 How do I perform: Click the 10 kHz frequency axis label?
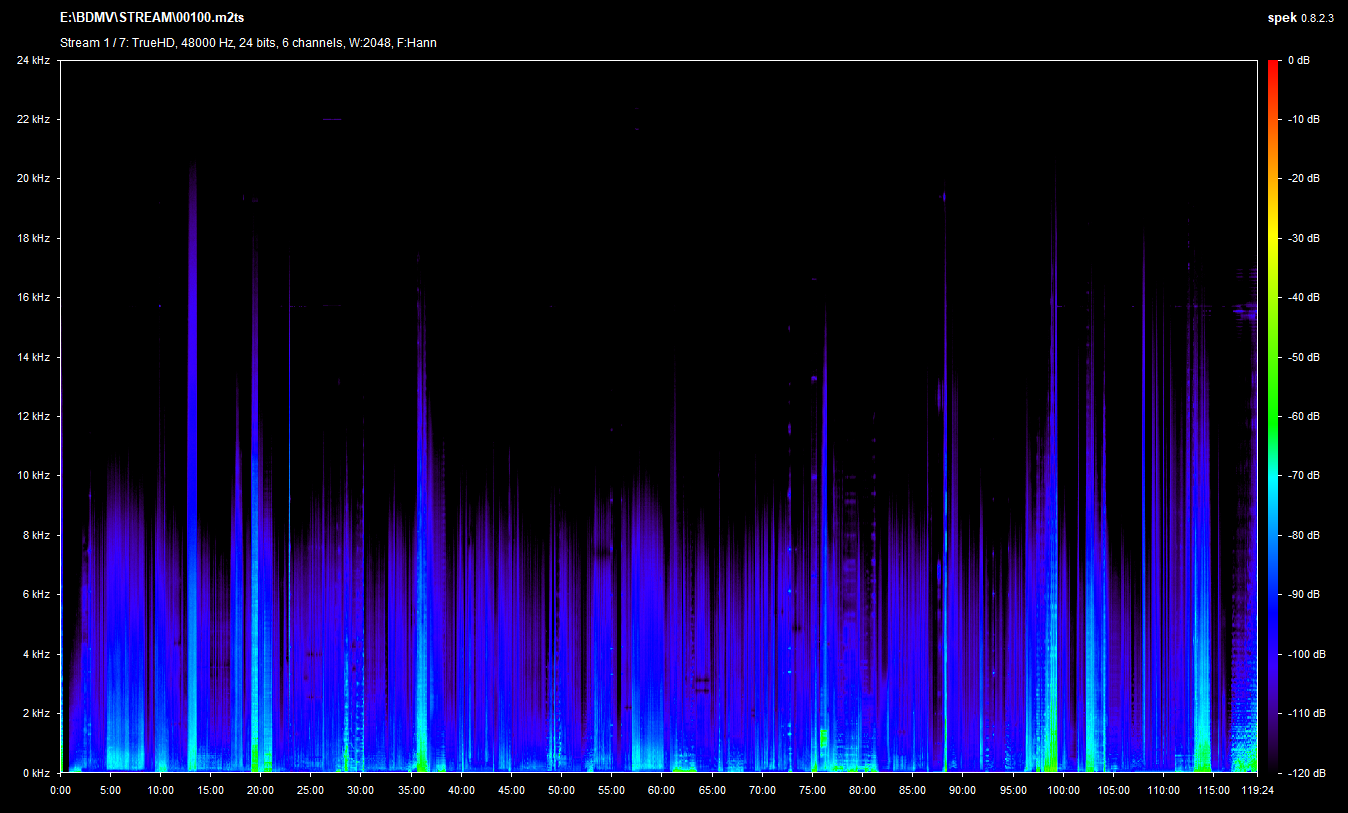click(33, 476)
